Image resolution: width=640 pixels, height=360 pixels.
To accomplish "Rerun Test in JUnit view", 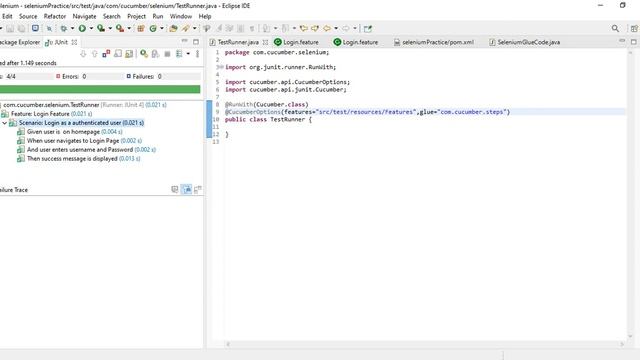I will click(144, 54).
